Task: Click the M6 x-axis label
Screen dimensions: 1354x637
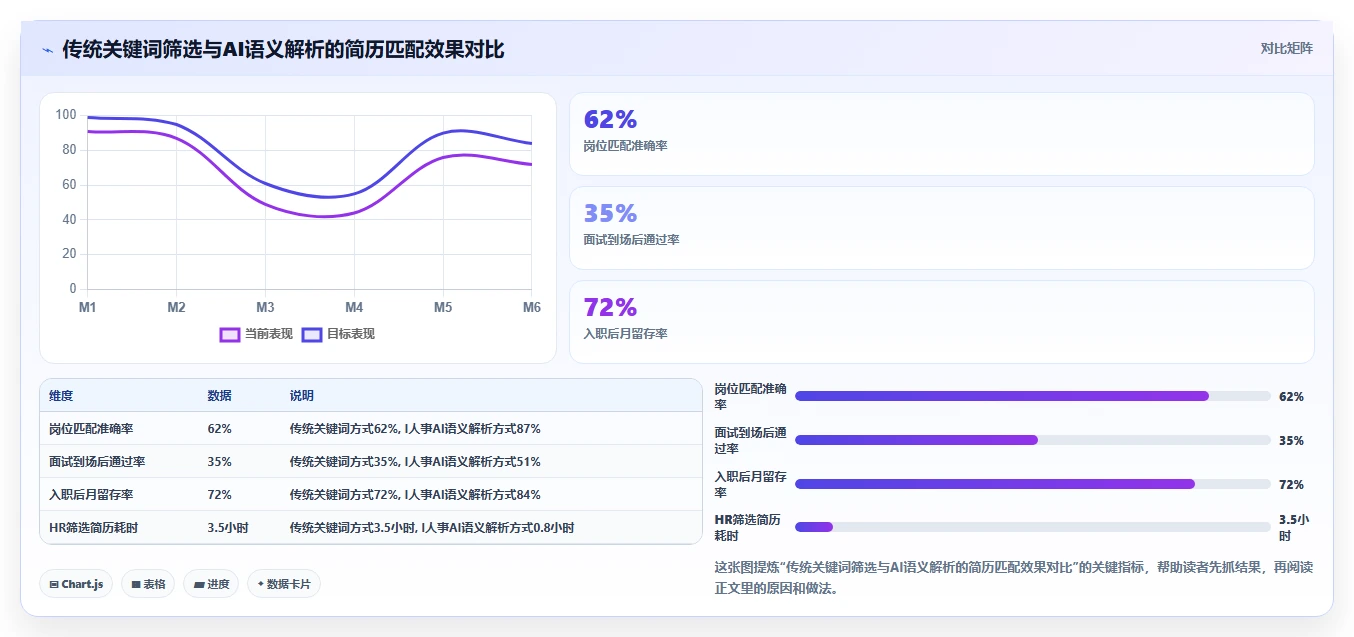Action: pos(531,307)
